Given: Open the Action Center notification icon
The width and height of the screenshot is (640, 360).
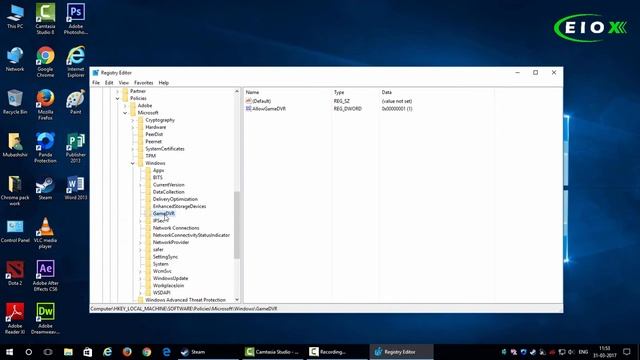Looking at the screenshot, I should click(x=627, y=352).
